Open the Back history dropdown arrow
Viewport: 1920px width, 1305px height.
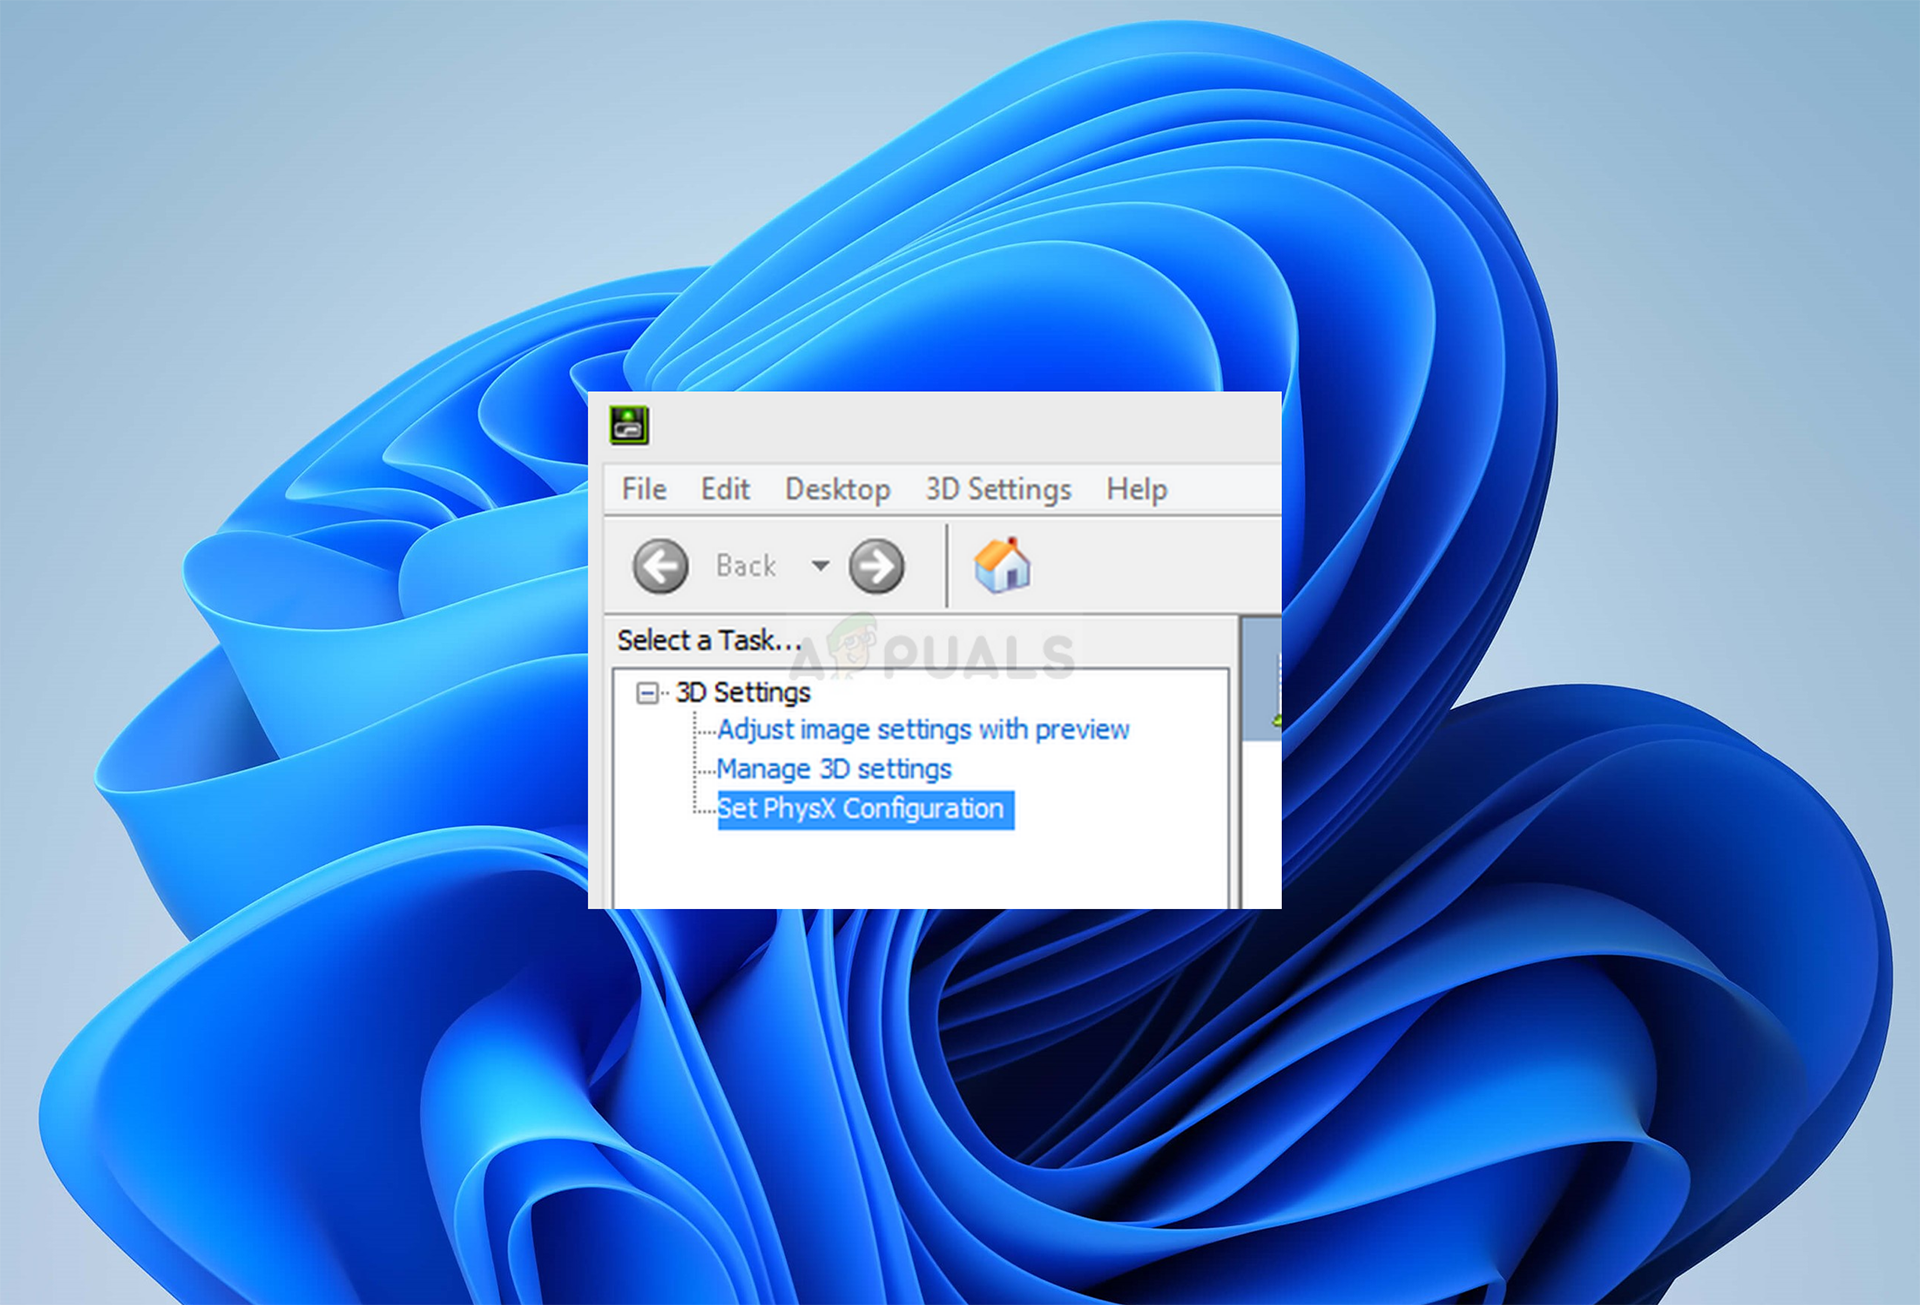coord(820,566)
